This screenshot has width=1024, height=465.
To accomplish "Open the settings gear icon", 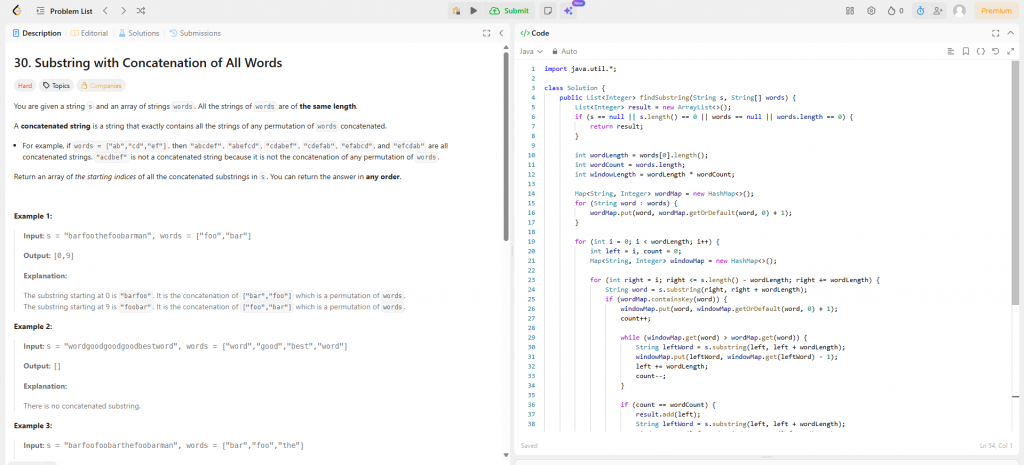I will [871, 10].
